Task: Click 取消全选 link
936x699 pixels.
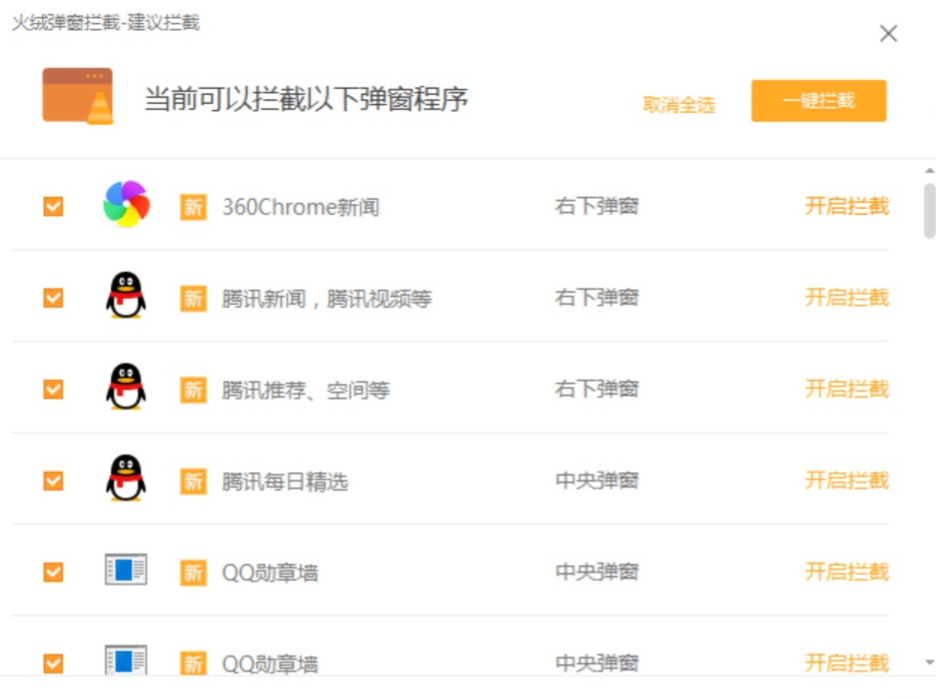Action: tap(679, 105)
